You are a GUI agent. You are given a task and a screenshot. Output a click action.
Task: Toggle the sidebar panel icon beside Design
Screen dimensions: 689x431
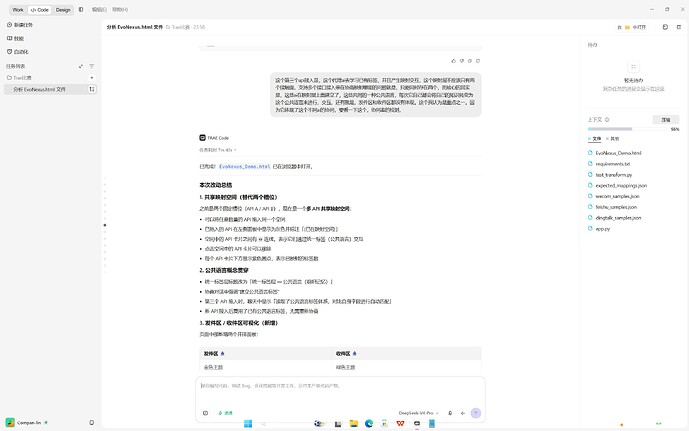click(x=81, y=9)
